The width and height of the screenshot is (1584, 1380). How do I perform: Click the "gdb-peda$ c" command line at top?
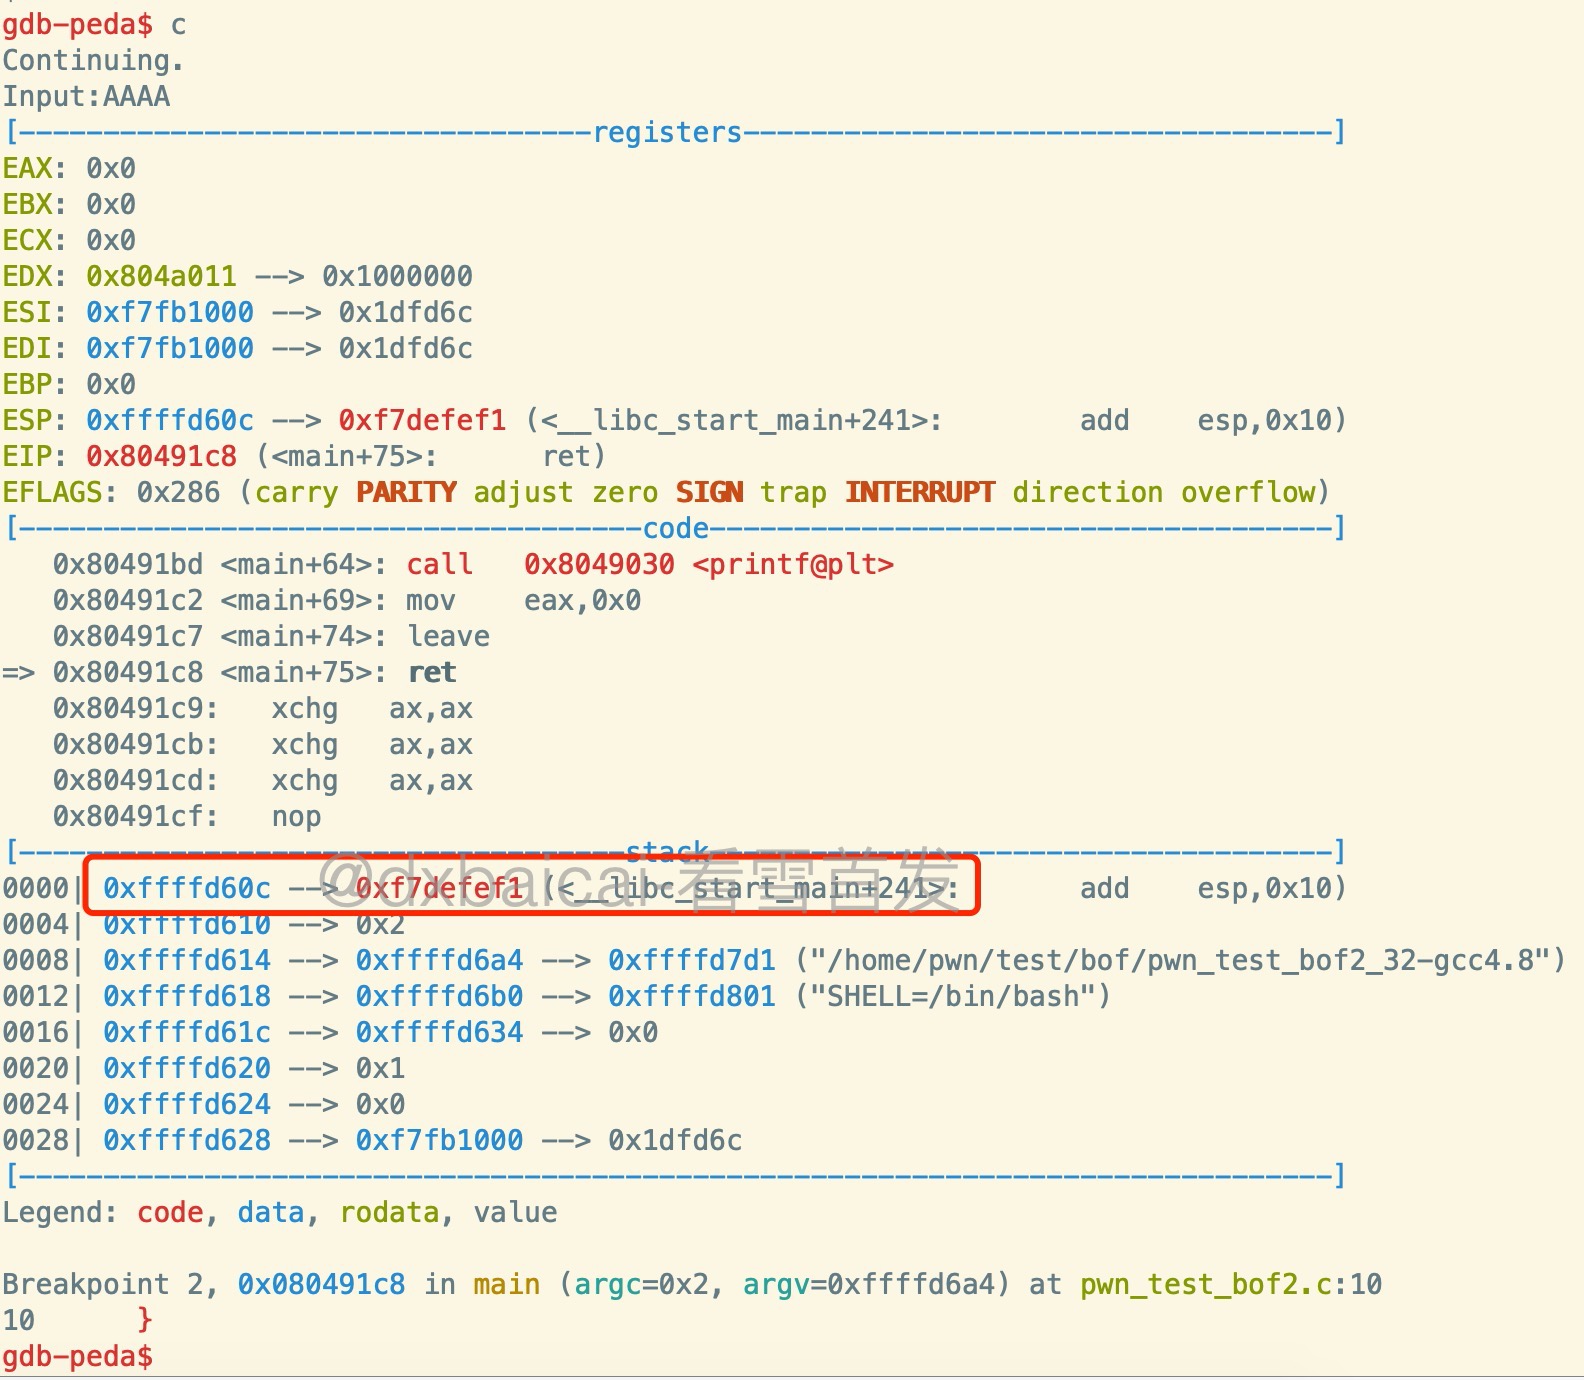coord(94,25)
